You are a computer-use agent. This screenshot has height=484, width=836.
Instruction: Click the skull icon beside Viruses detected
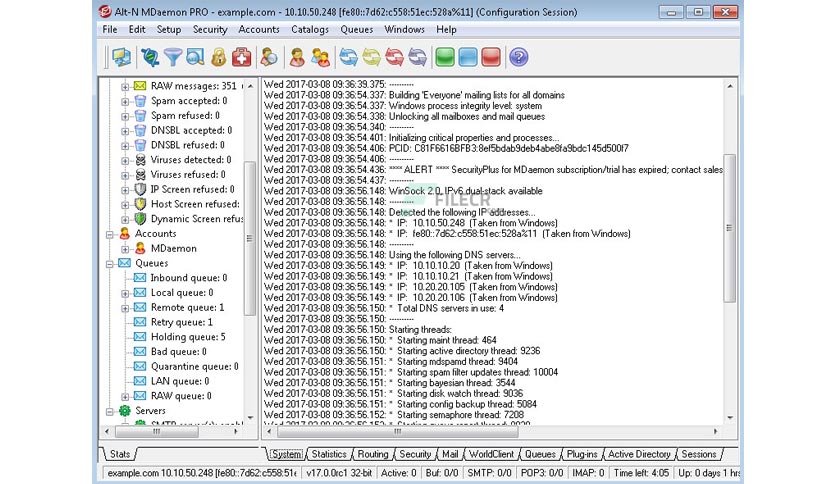pos(140,160)
